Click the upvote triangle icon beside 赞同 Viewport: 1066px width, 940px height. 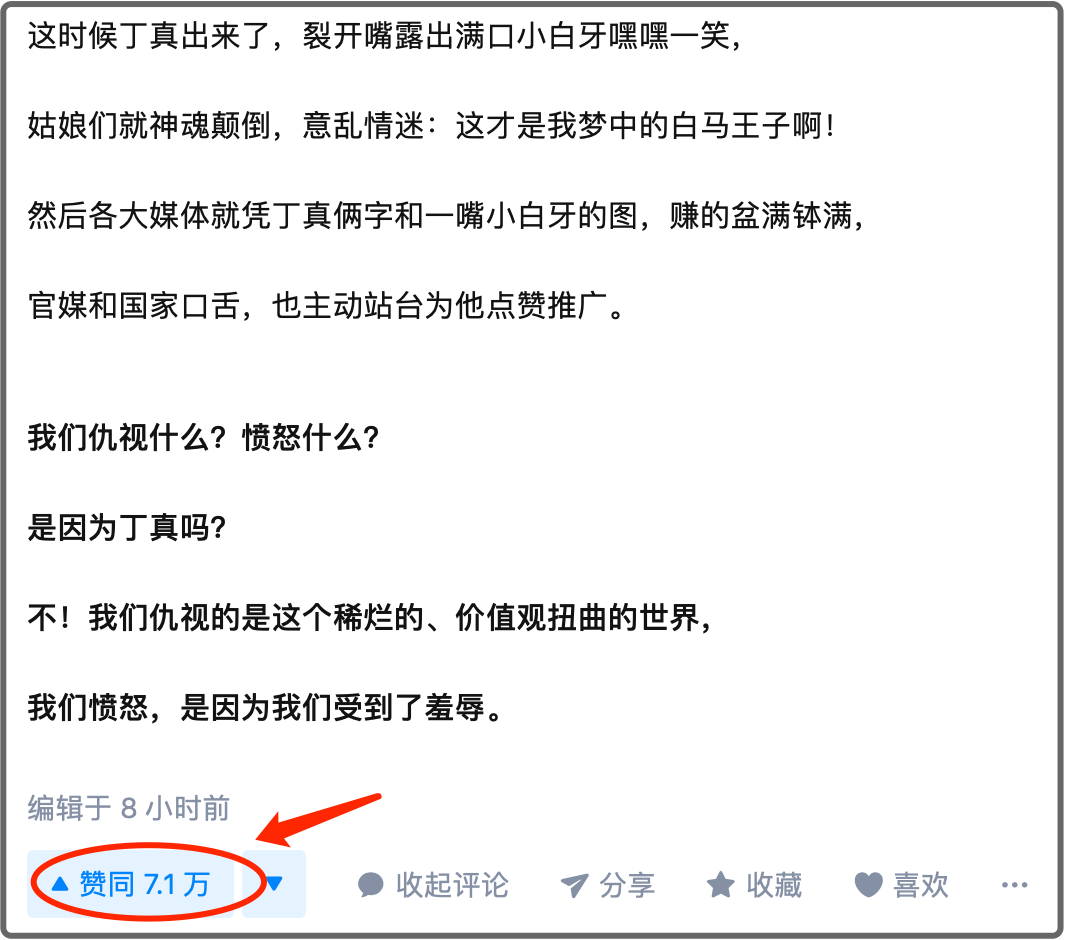(60, 884)
